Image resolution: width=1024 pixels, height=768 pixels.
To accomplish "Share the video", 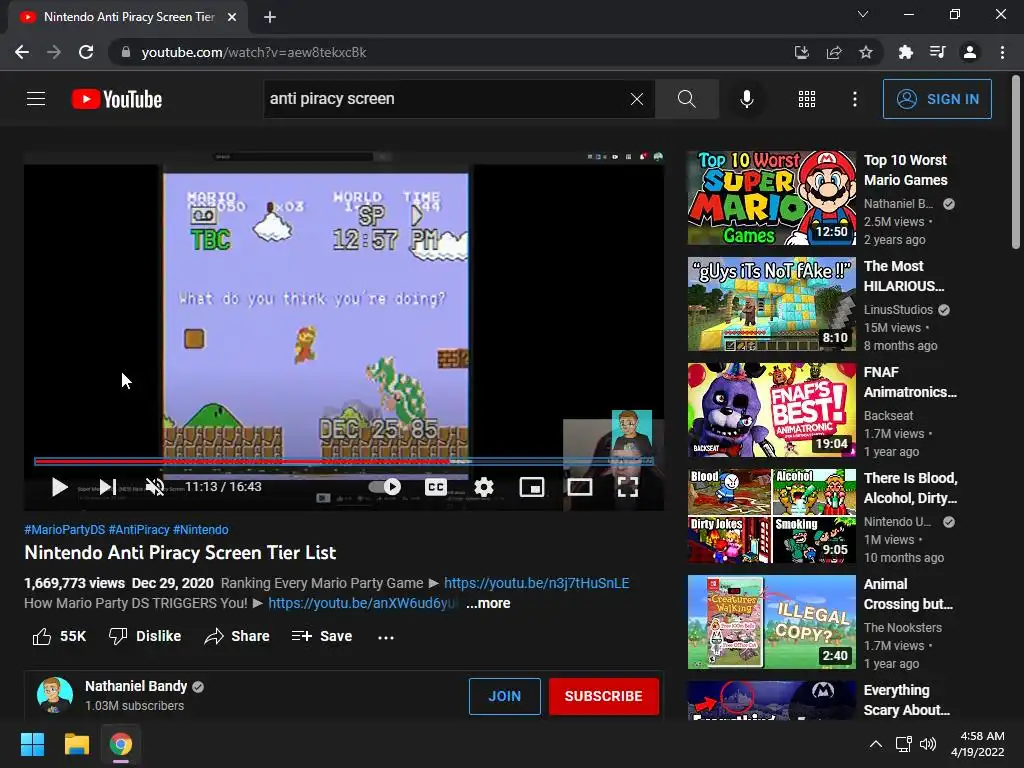I will [x=236, y=636].
